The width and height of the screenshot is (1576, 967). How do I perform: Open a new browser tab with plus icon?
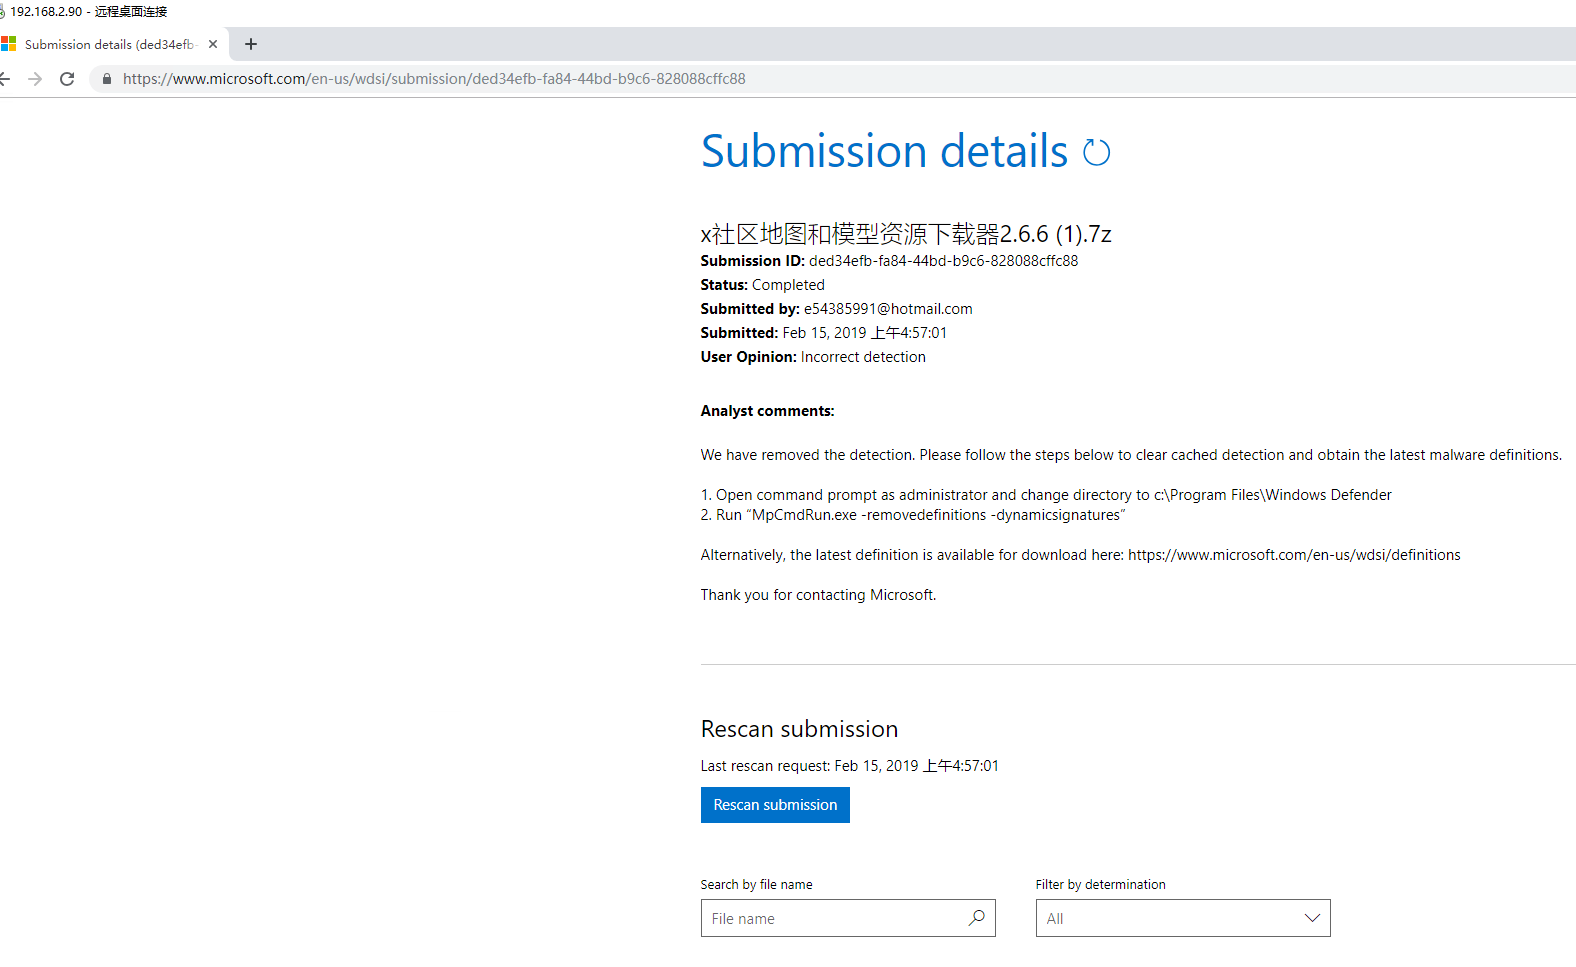click(251, 44)
